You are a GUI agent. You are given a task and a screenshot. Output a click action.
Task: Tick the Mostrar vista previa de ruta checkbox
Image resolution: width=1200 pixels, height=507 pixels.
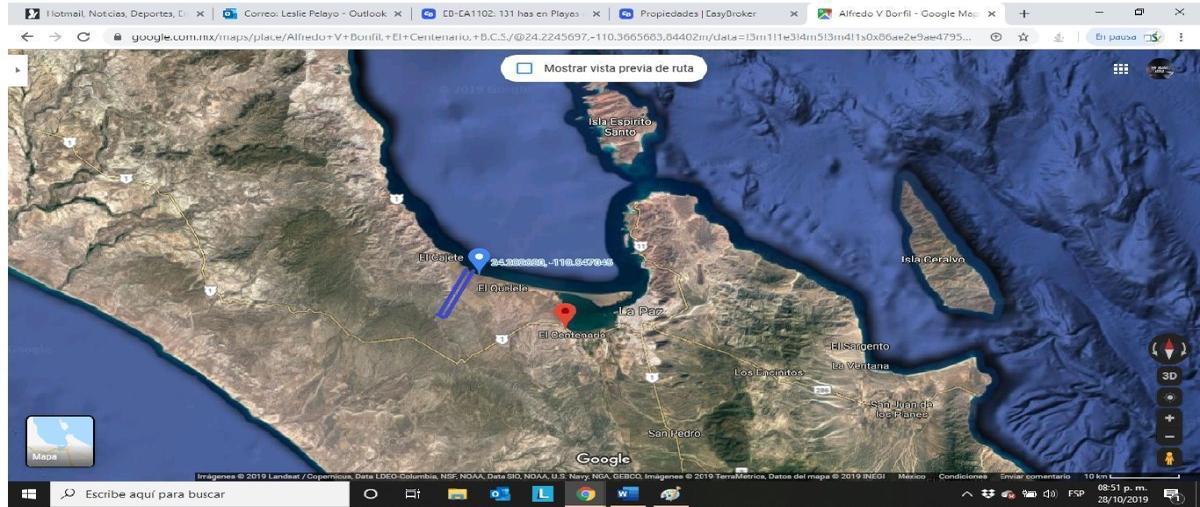click(525, 69)
